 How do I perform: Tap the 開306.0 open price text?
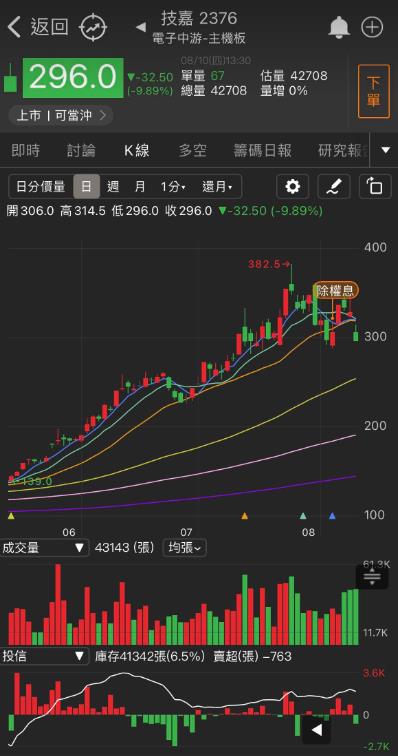pos(31,211)
